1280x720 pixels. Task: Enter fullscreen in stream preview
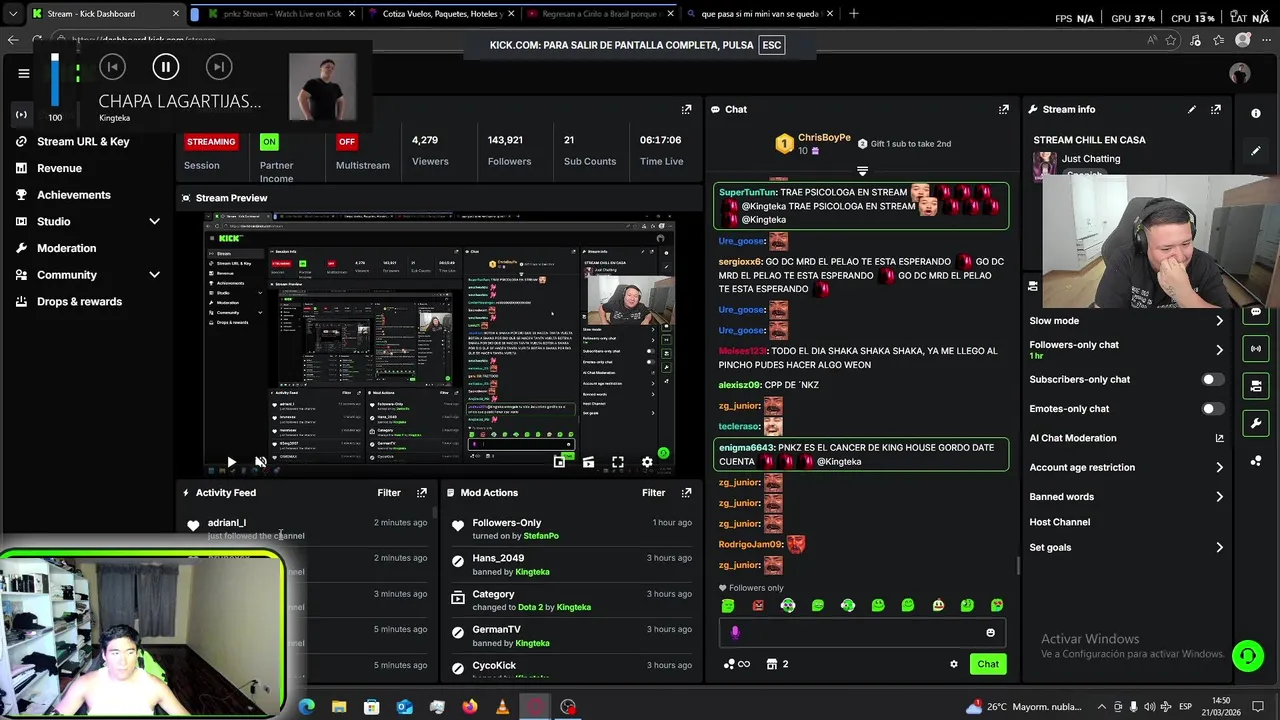(x=618, y=462)
